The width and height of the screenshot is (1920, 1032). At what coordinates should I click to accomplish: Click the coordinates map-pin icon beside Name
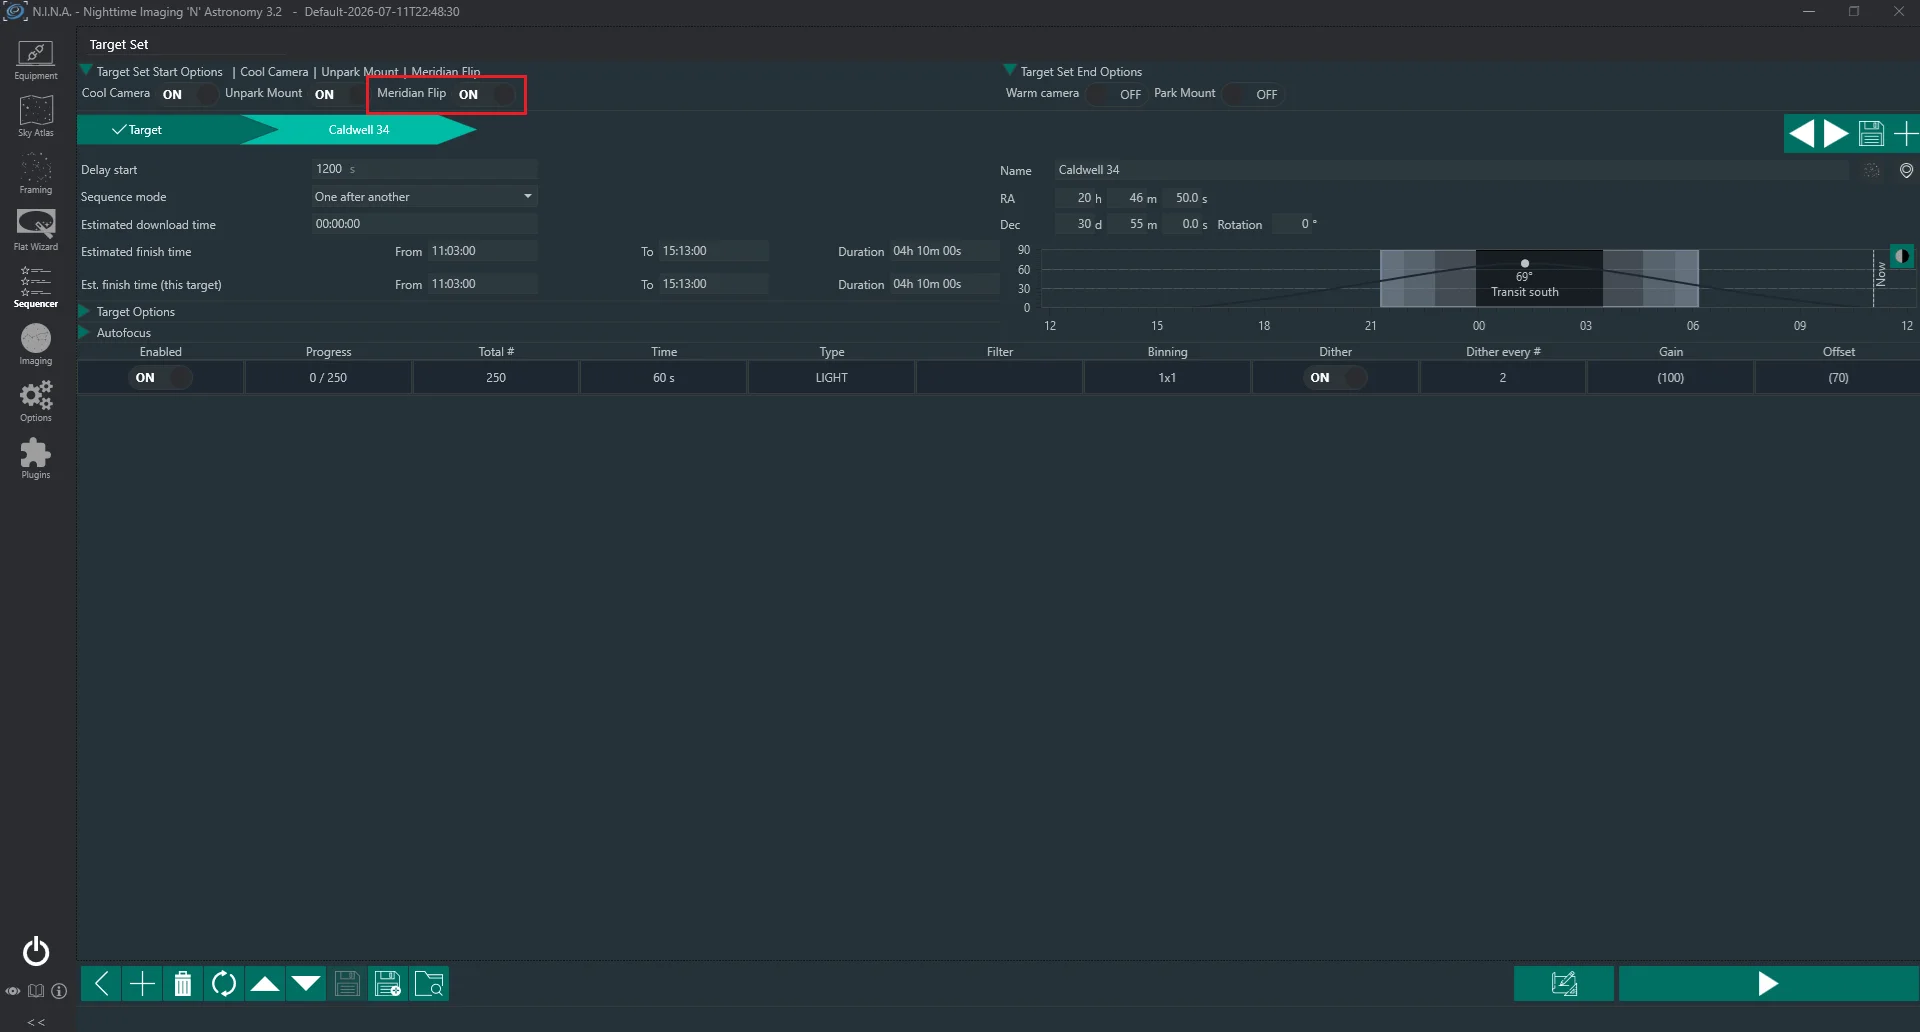1906,171
